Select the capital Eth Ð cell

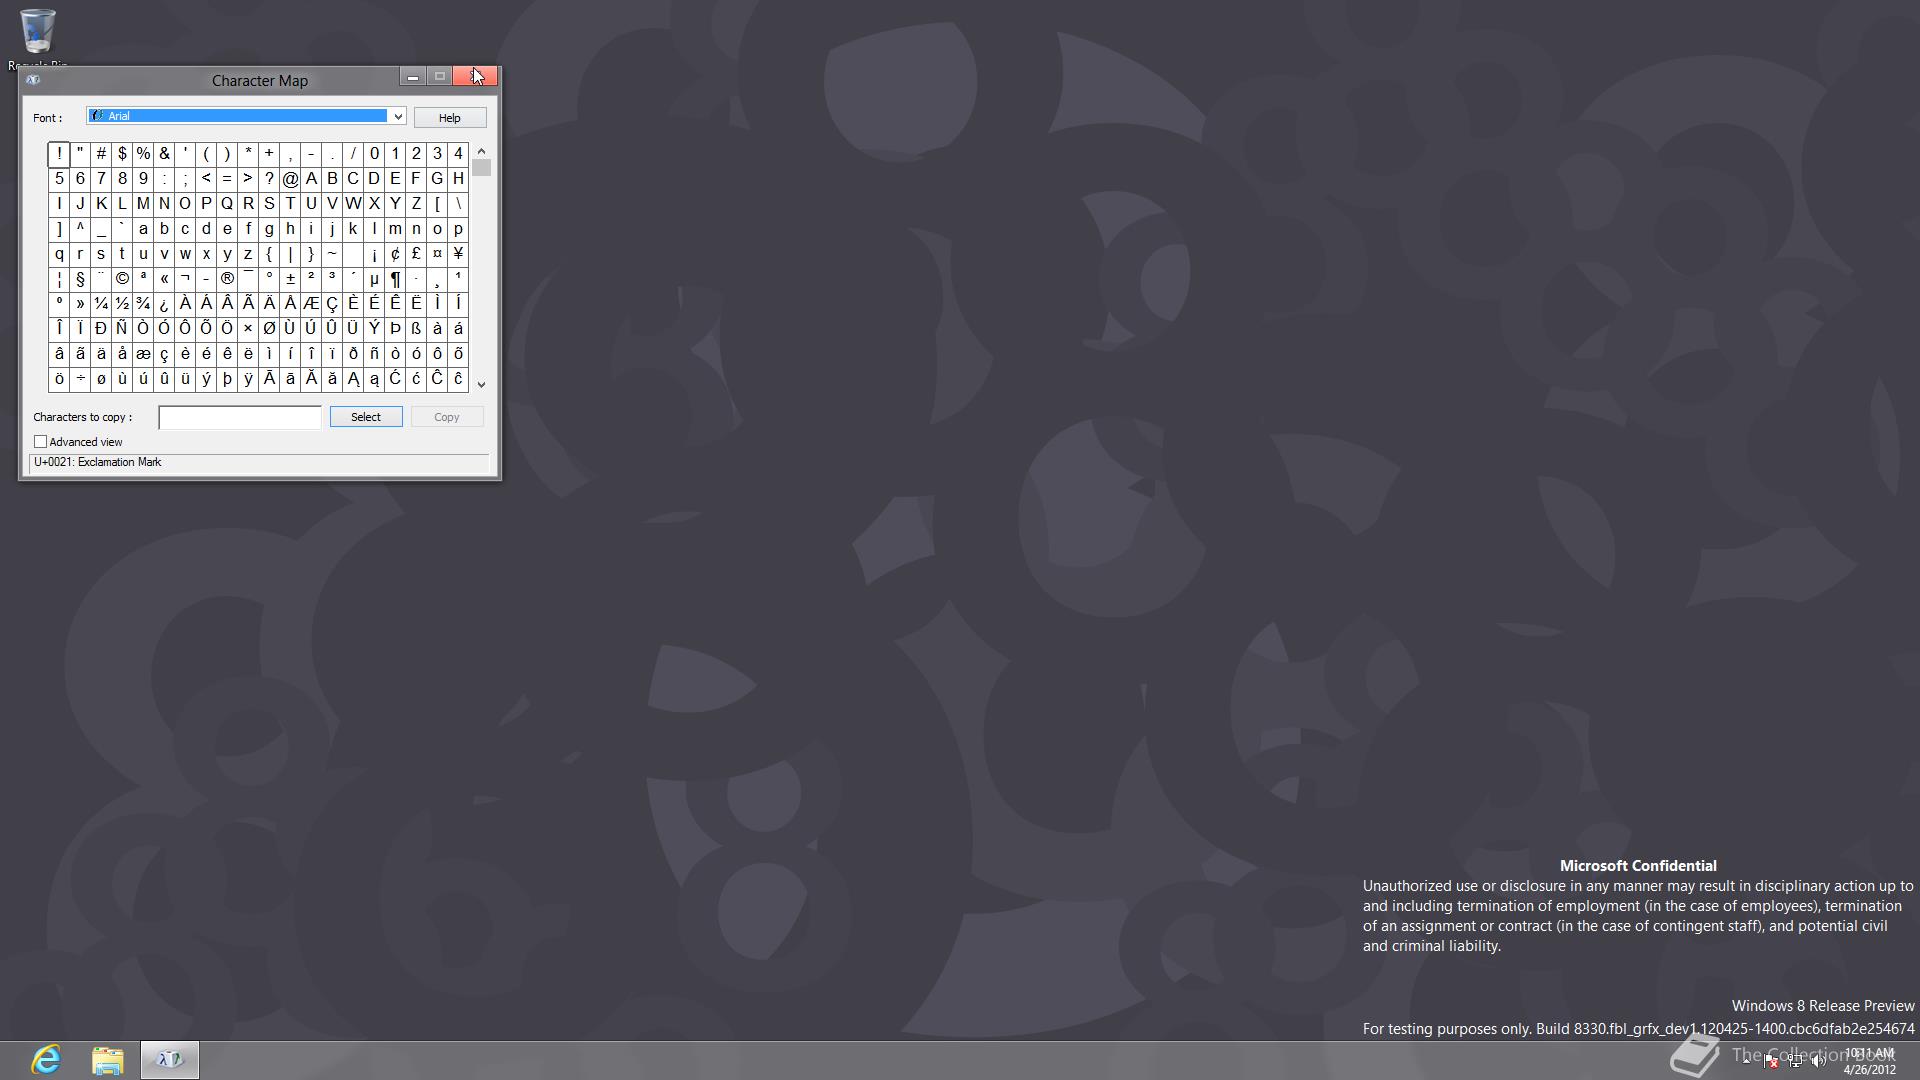[x=101, y=329]
